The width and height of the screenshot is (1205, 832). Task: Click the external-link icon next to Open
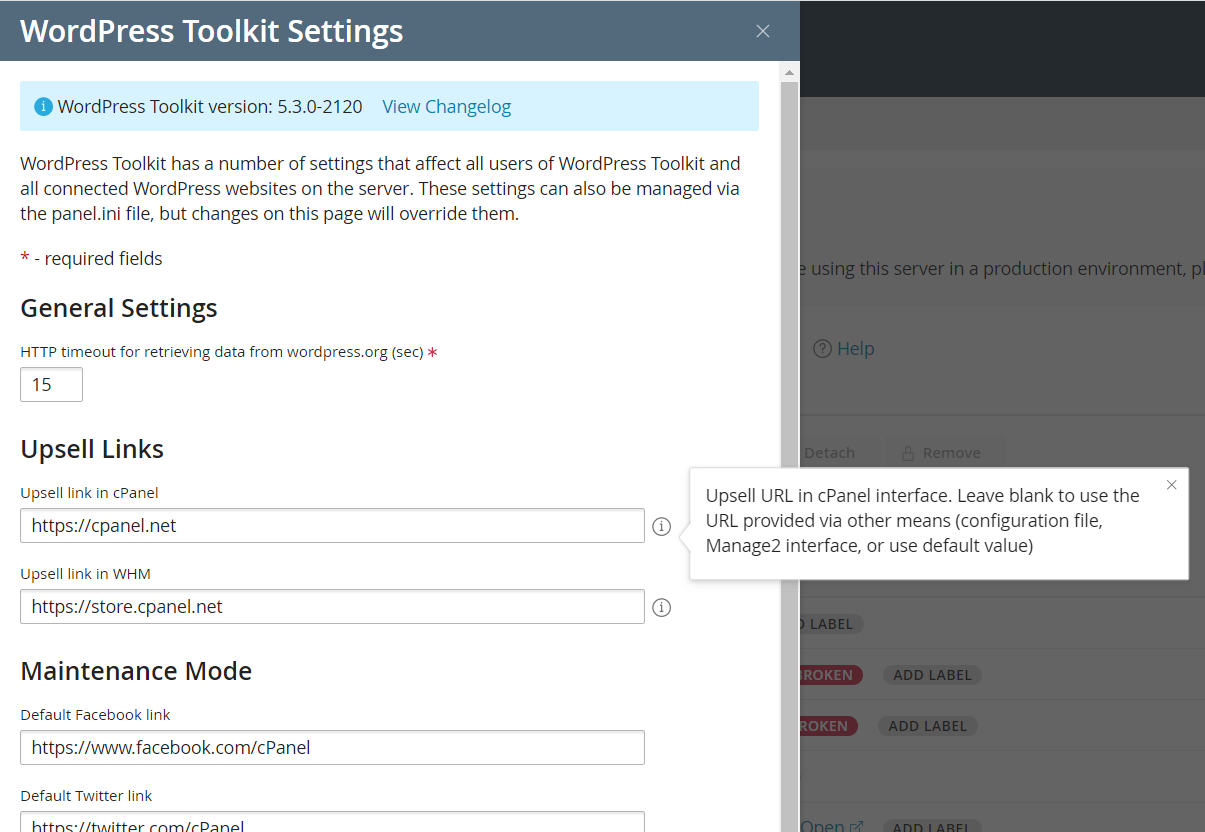tap(857, 824)
